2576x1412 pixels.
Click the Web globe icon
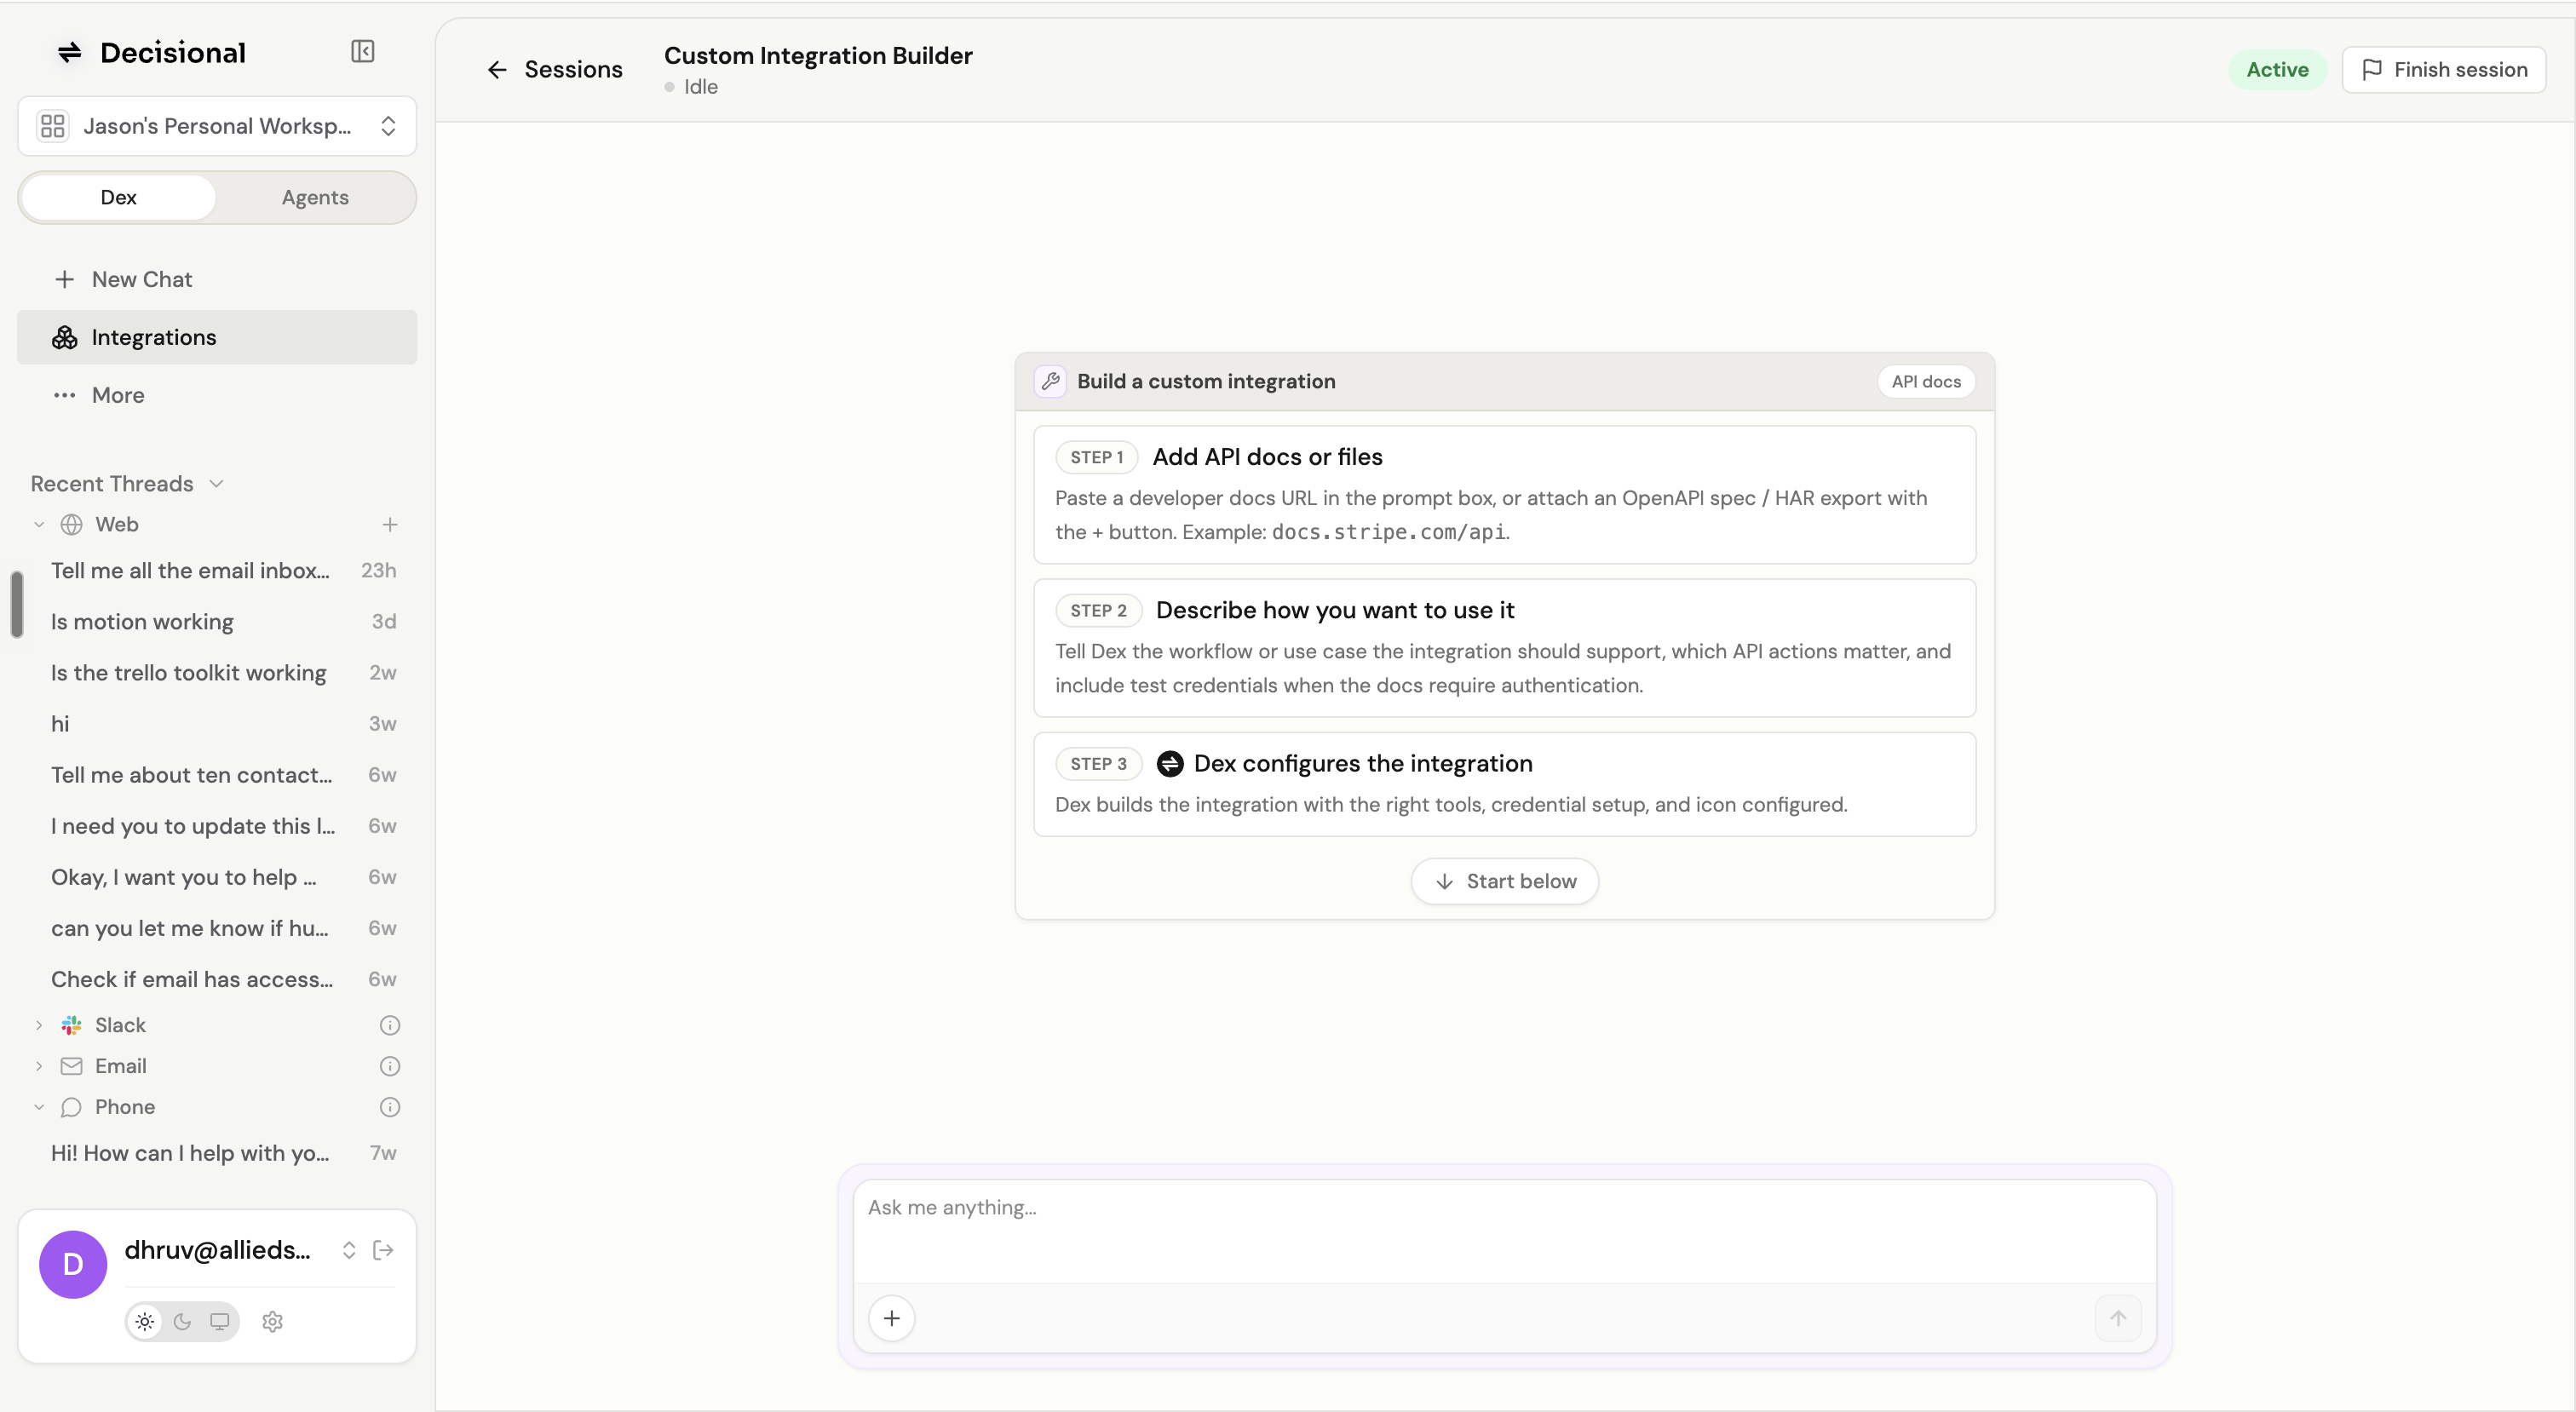[71, 524]
